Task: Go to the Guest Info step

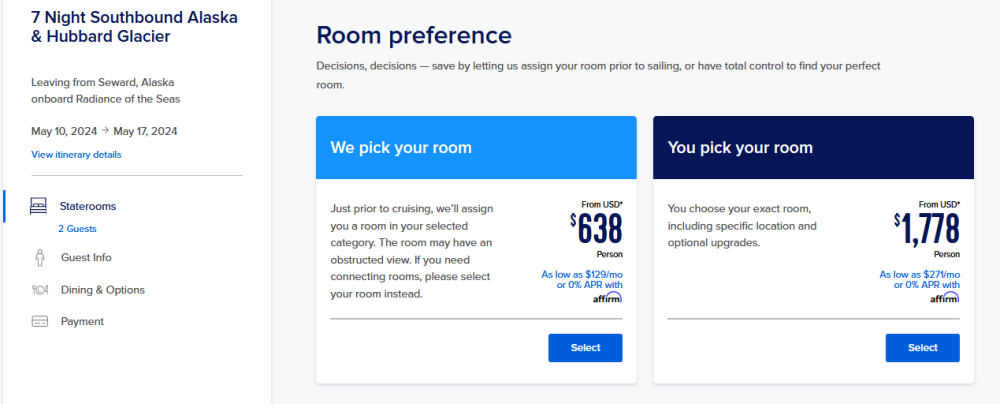Action: coord(86,258)
